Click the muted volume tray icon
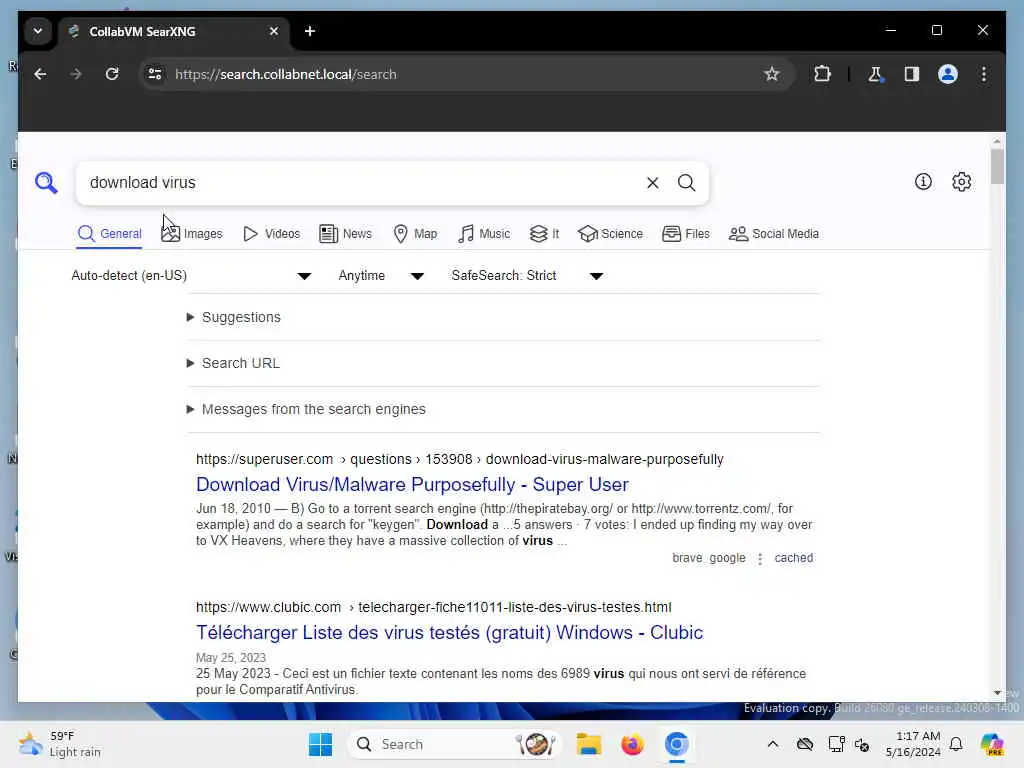 862,744
